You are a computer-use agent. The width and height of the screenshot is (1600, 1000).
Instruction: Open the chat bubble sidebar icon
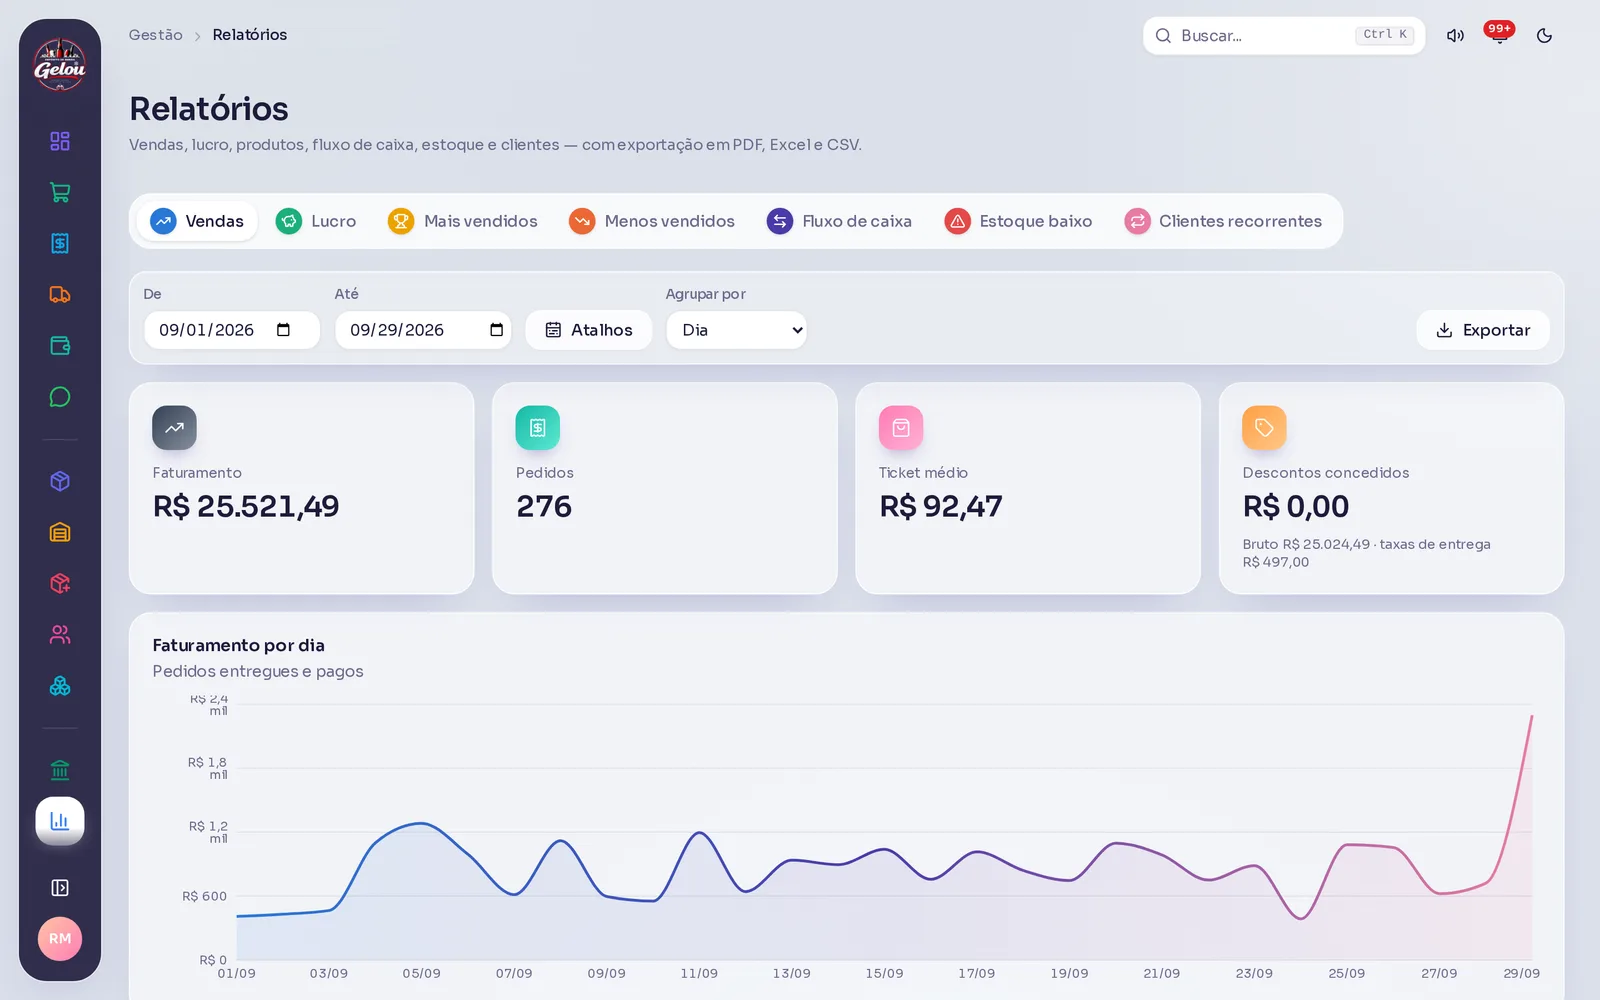click(x=60, y=397)
